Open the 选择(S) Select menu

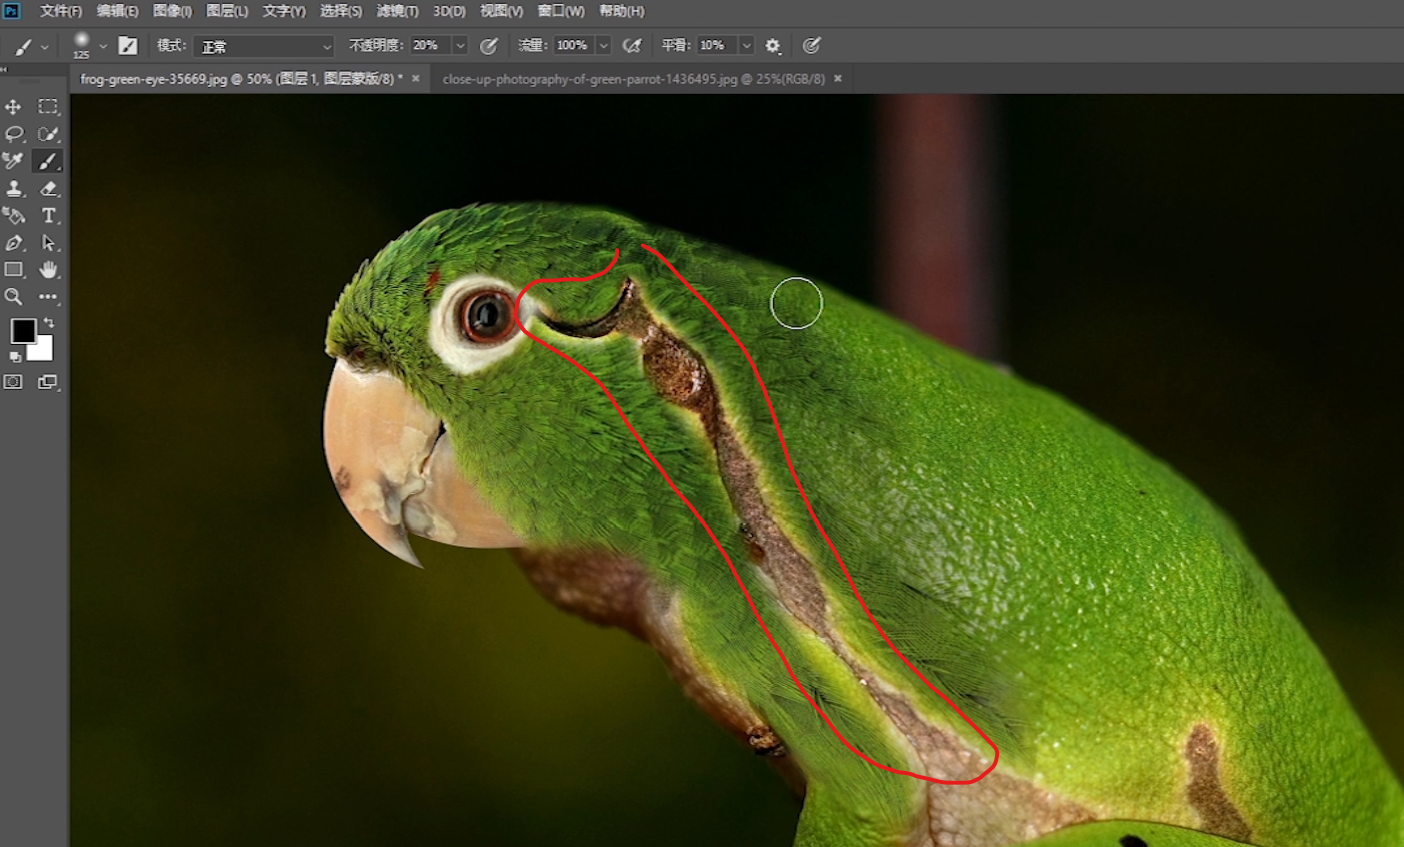[x=341, y=11]
